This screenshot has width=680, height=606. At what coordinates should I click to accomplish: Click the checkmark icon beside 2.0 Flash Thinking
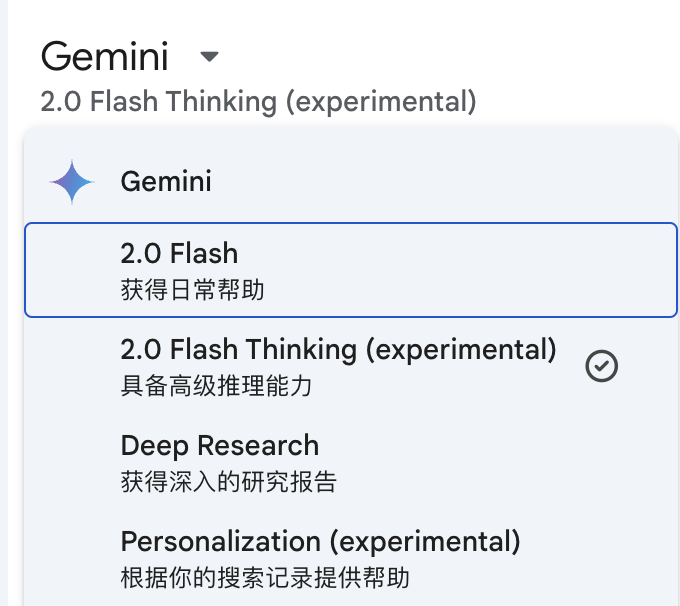click(x=601, y=366)
